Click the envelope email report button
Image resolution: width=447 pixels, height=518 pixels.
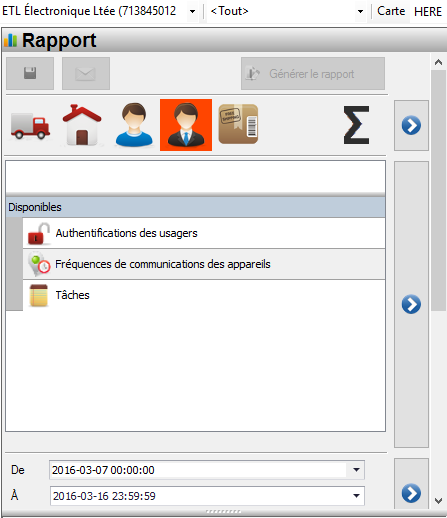click(86, 73)
